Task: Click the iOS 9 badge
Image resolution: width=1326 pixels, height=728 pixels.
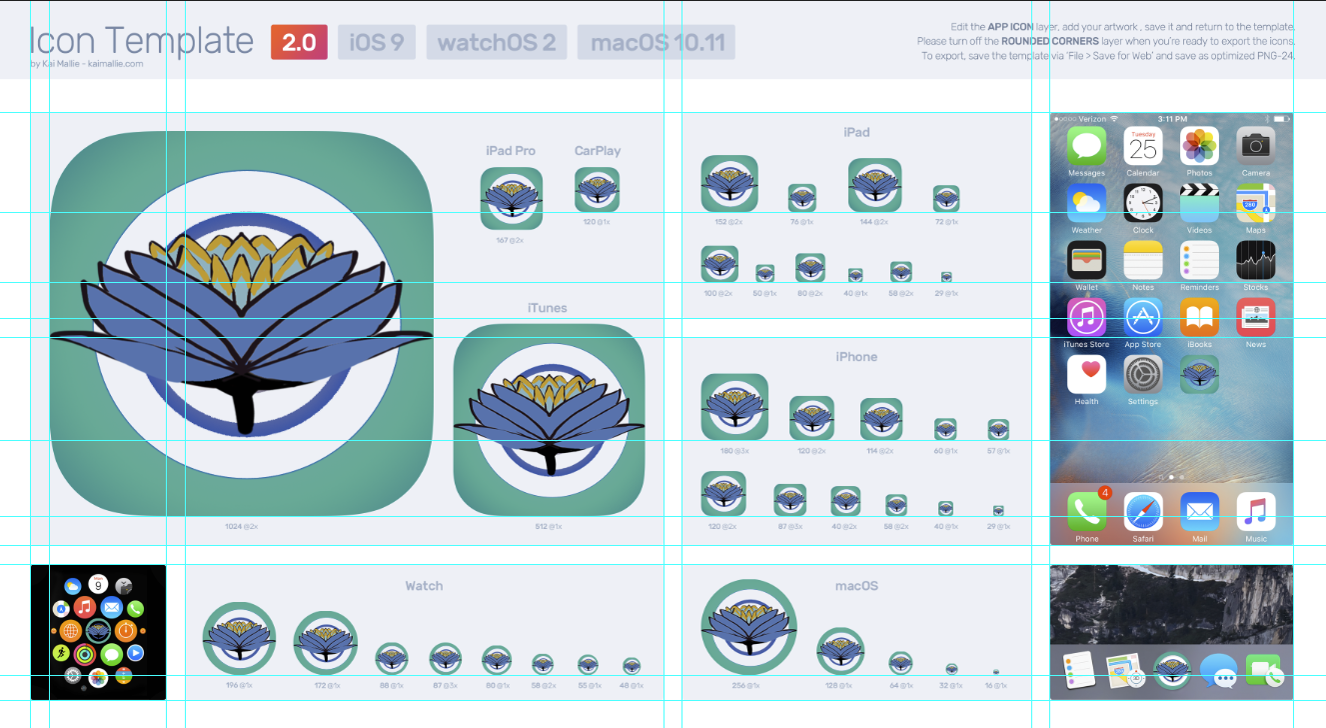Action: click(377, 42)
